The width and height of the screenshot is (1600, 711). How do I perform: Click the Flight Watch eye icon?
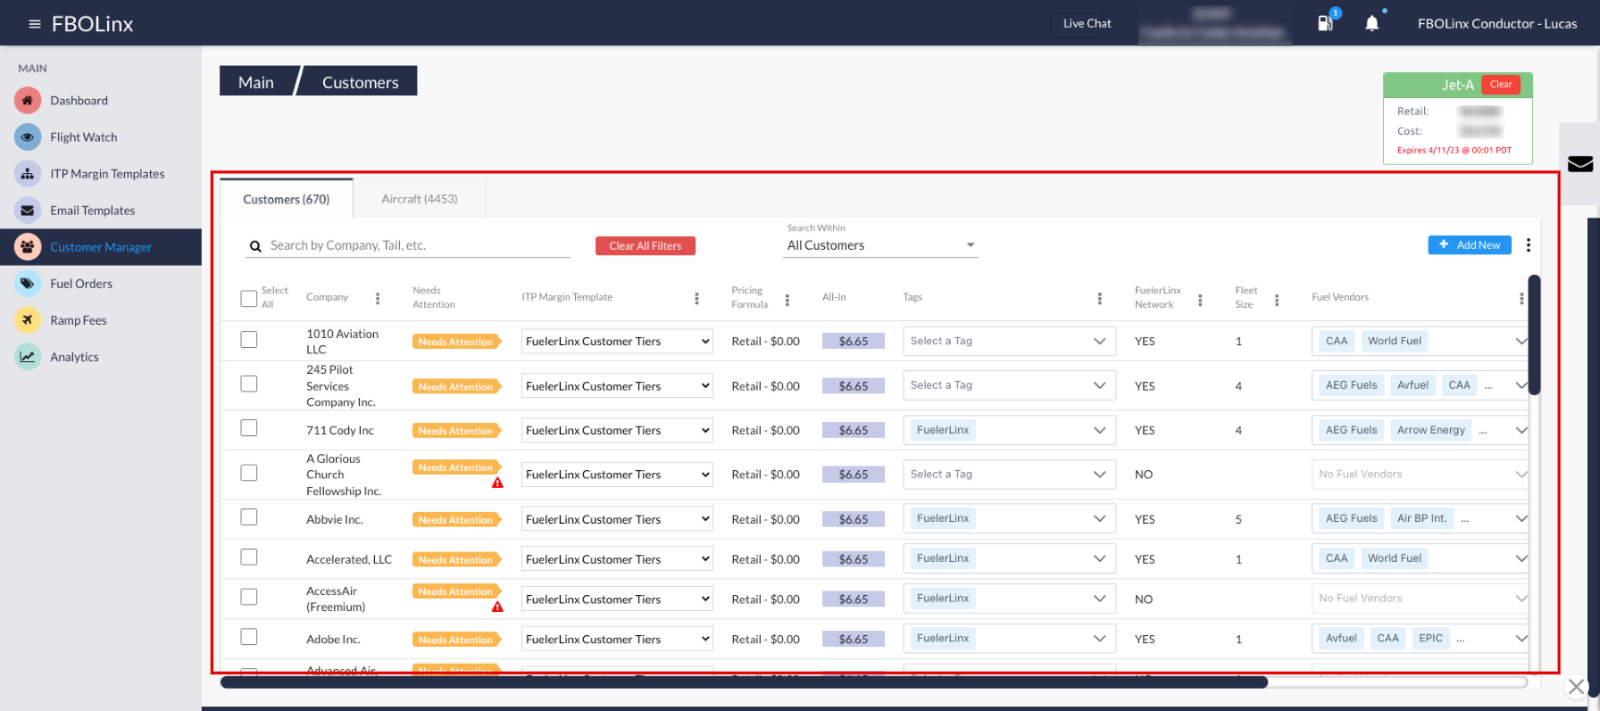tap(28, 137)
